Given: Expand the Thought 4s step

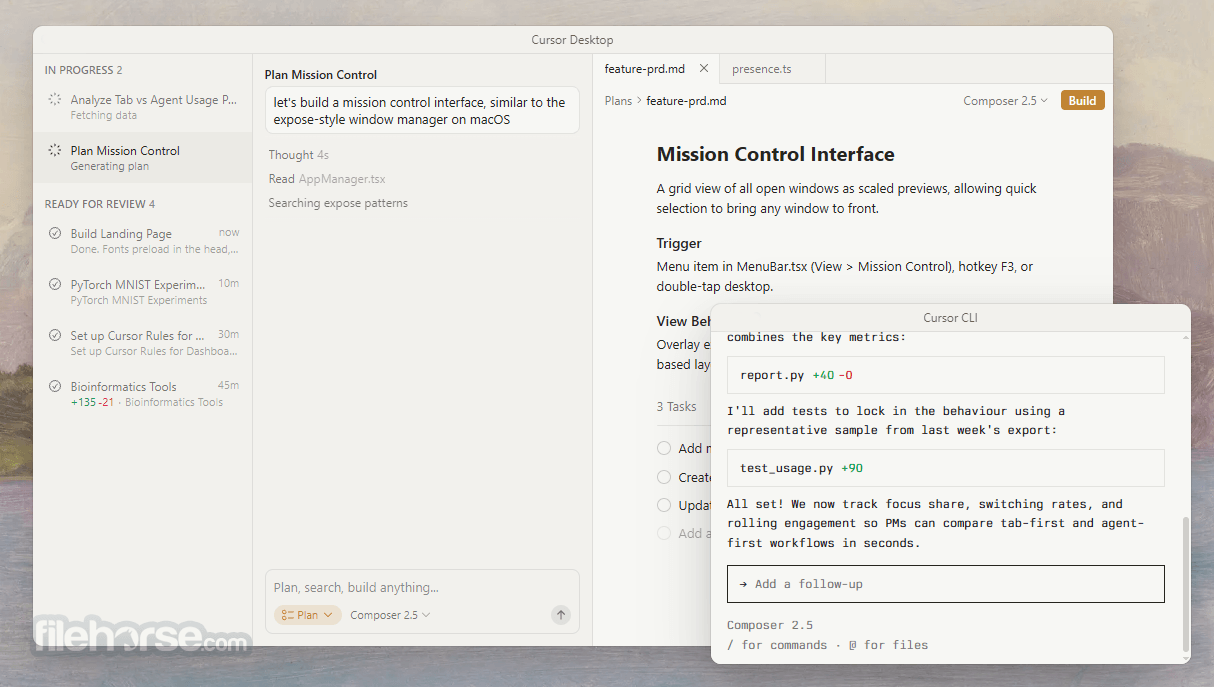Looking at the screenshot, I should click(298, 155).
